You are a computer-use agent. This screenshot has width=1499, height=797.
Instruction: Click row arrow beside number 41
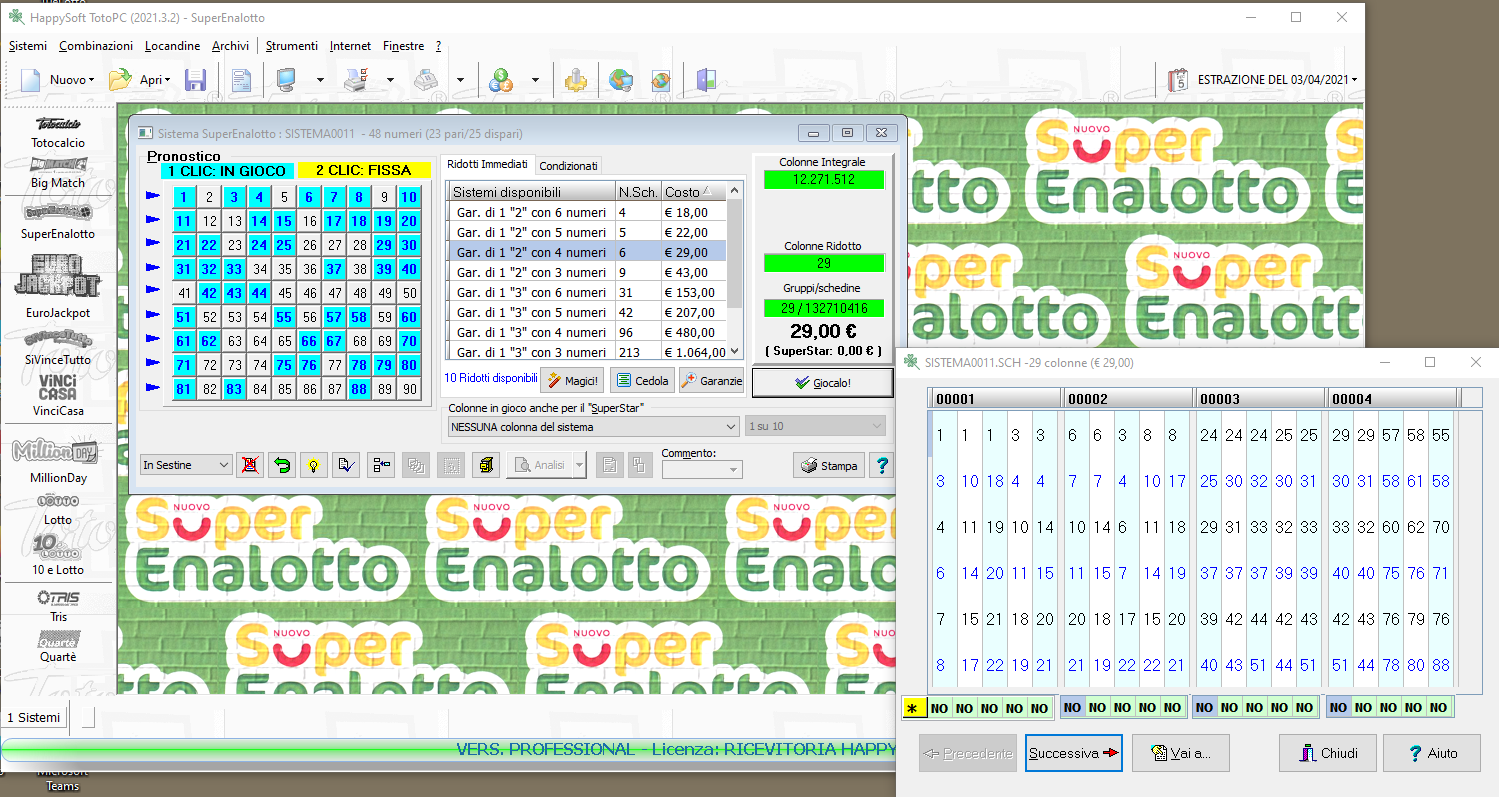pyautogui.click(x=153, y=292)
